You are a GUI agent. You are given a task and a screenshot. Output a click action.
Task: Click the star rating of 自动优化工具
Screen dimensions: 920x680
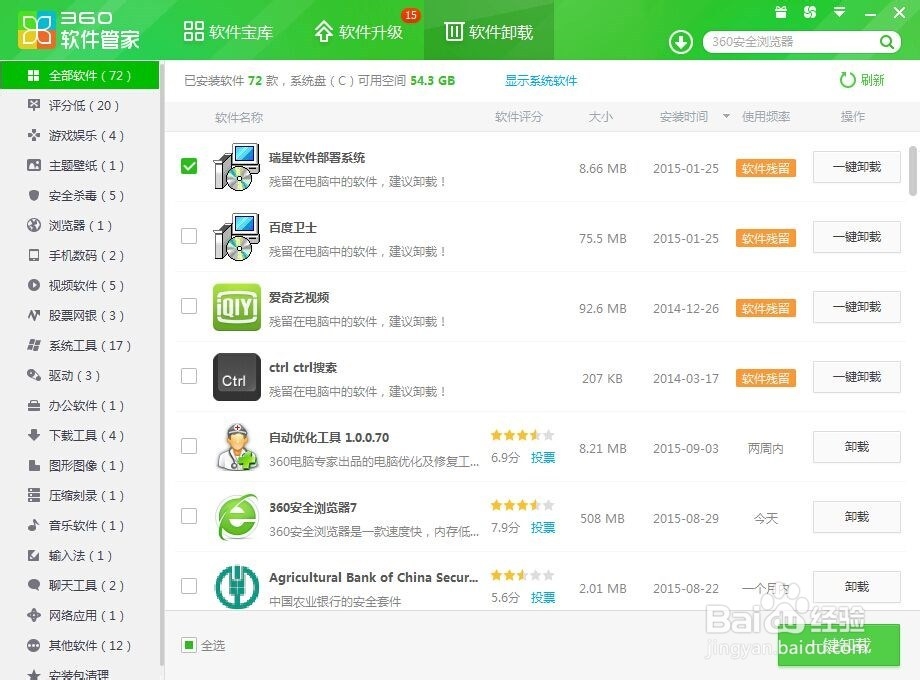[522, 435]
